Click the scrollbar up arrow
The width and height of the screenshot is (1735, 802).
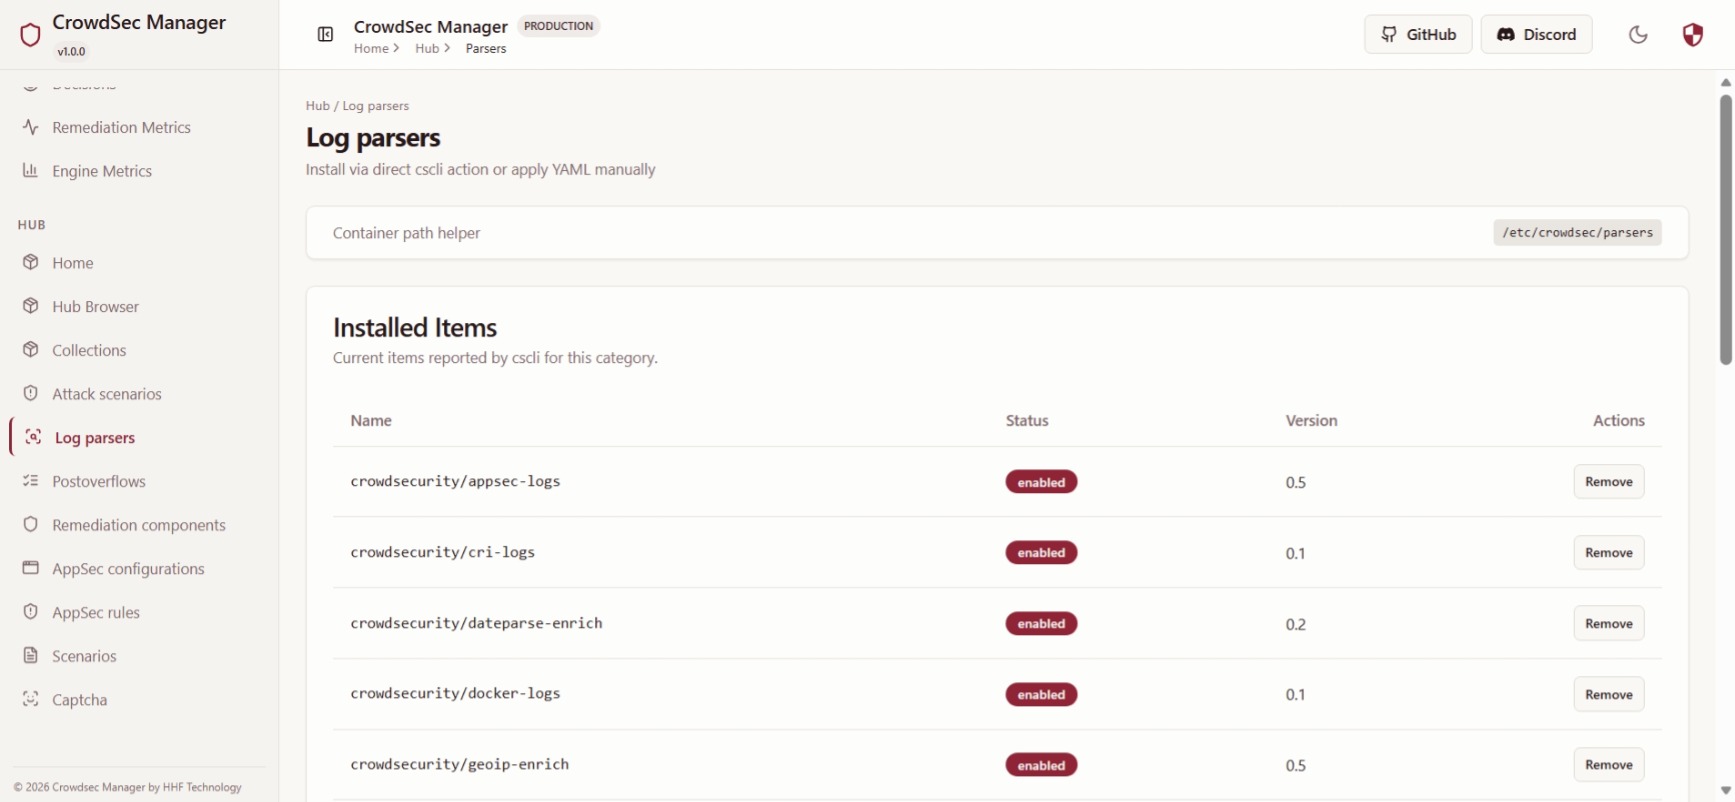(1726, 82)
